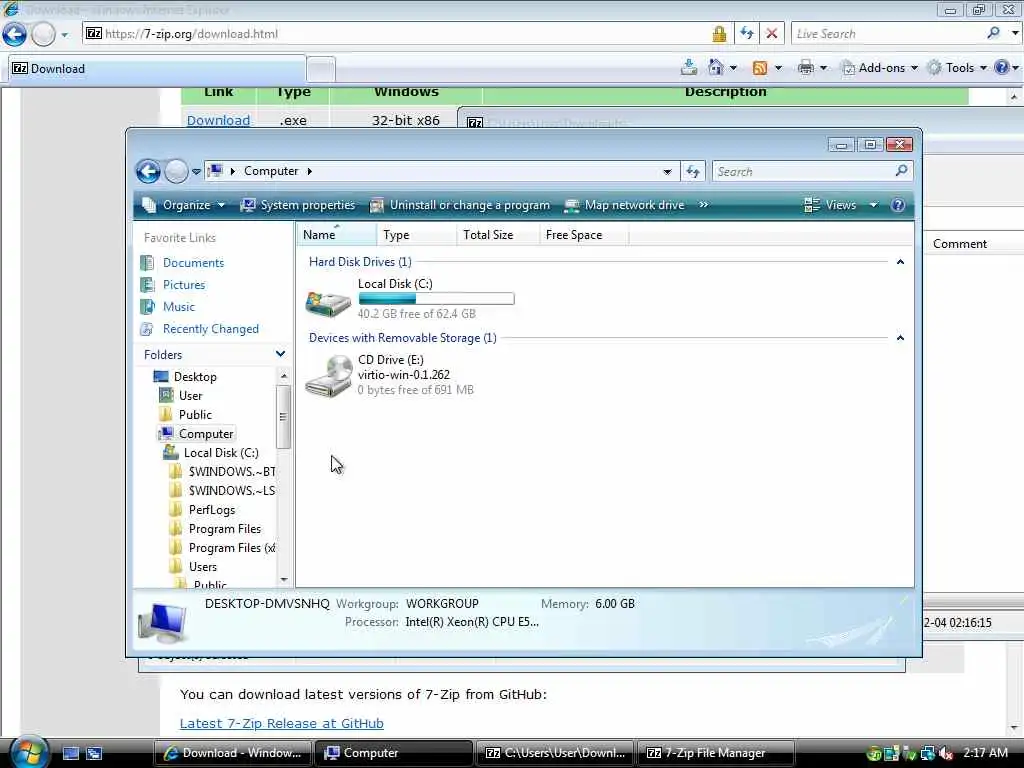Open the IE Help icon

[x=1001, y=67]
